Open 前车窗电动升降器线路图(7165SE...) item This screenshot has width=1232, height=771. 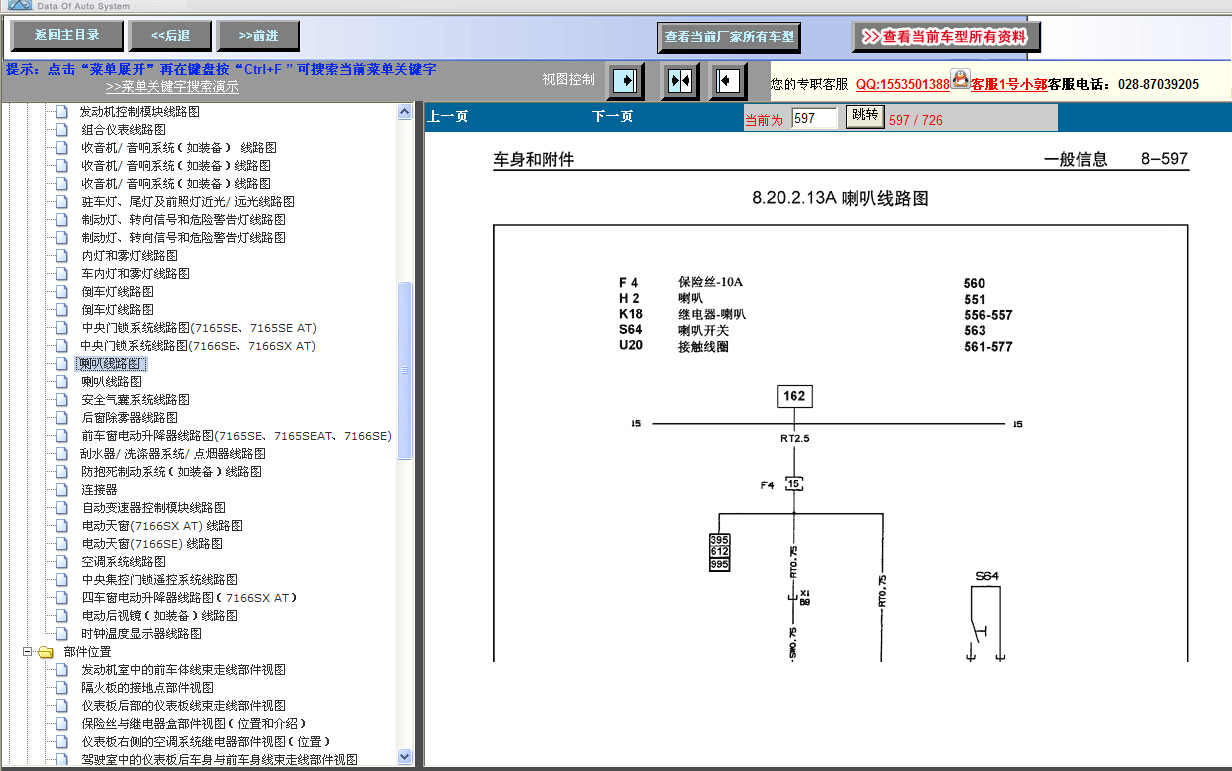pyautogui.click(x=236, y=436)
